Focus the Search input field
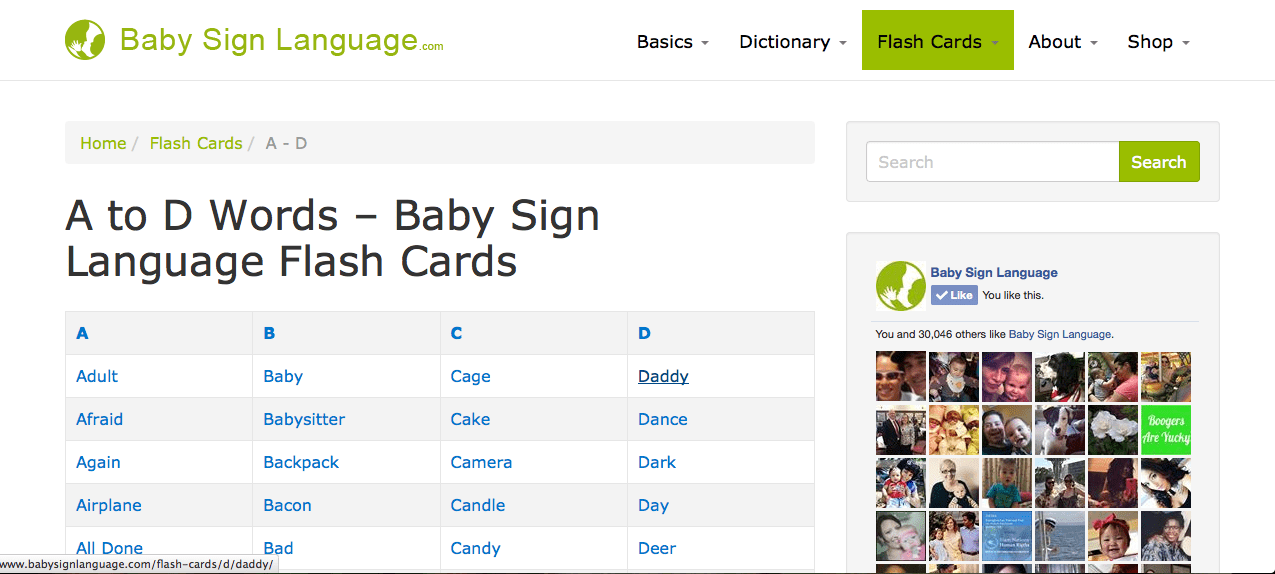The height and width of the screenshot is (574, 1275). click(993, 162)
